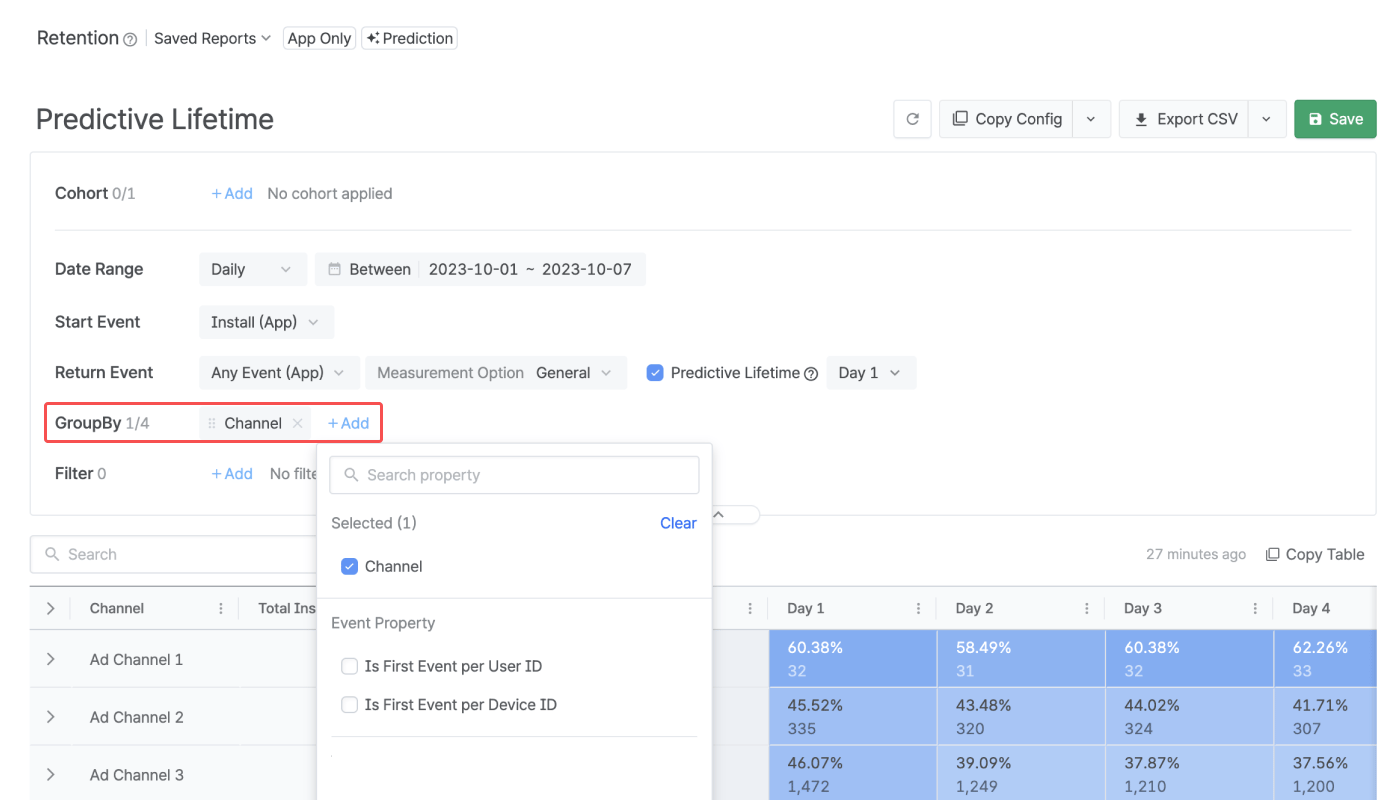
Task: Click the 39.09% Day 2 cell
Action: coord(1021,773)
